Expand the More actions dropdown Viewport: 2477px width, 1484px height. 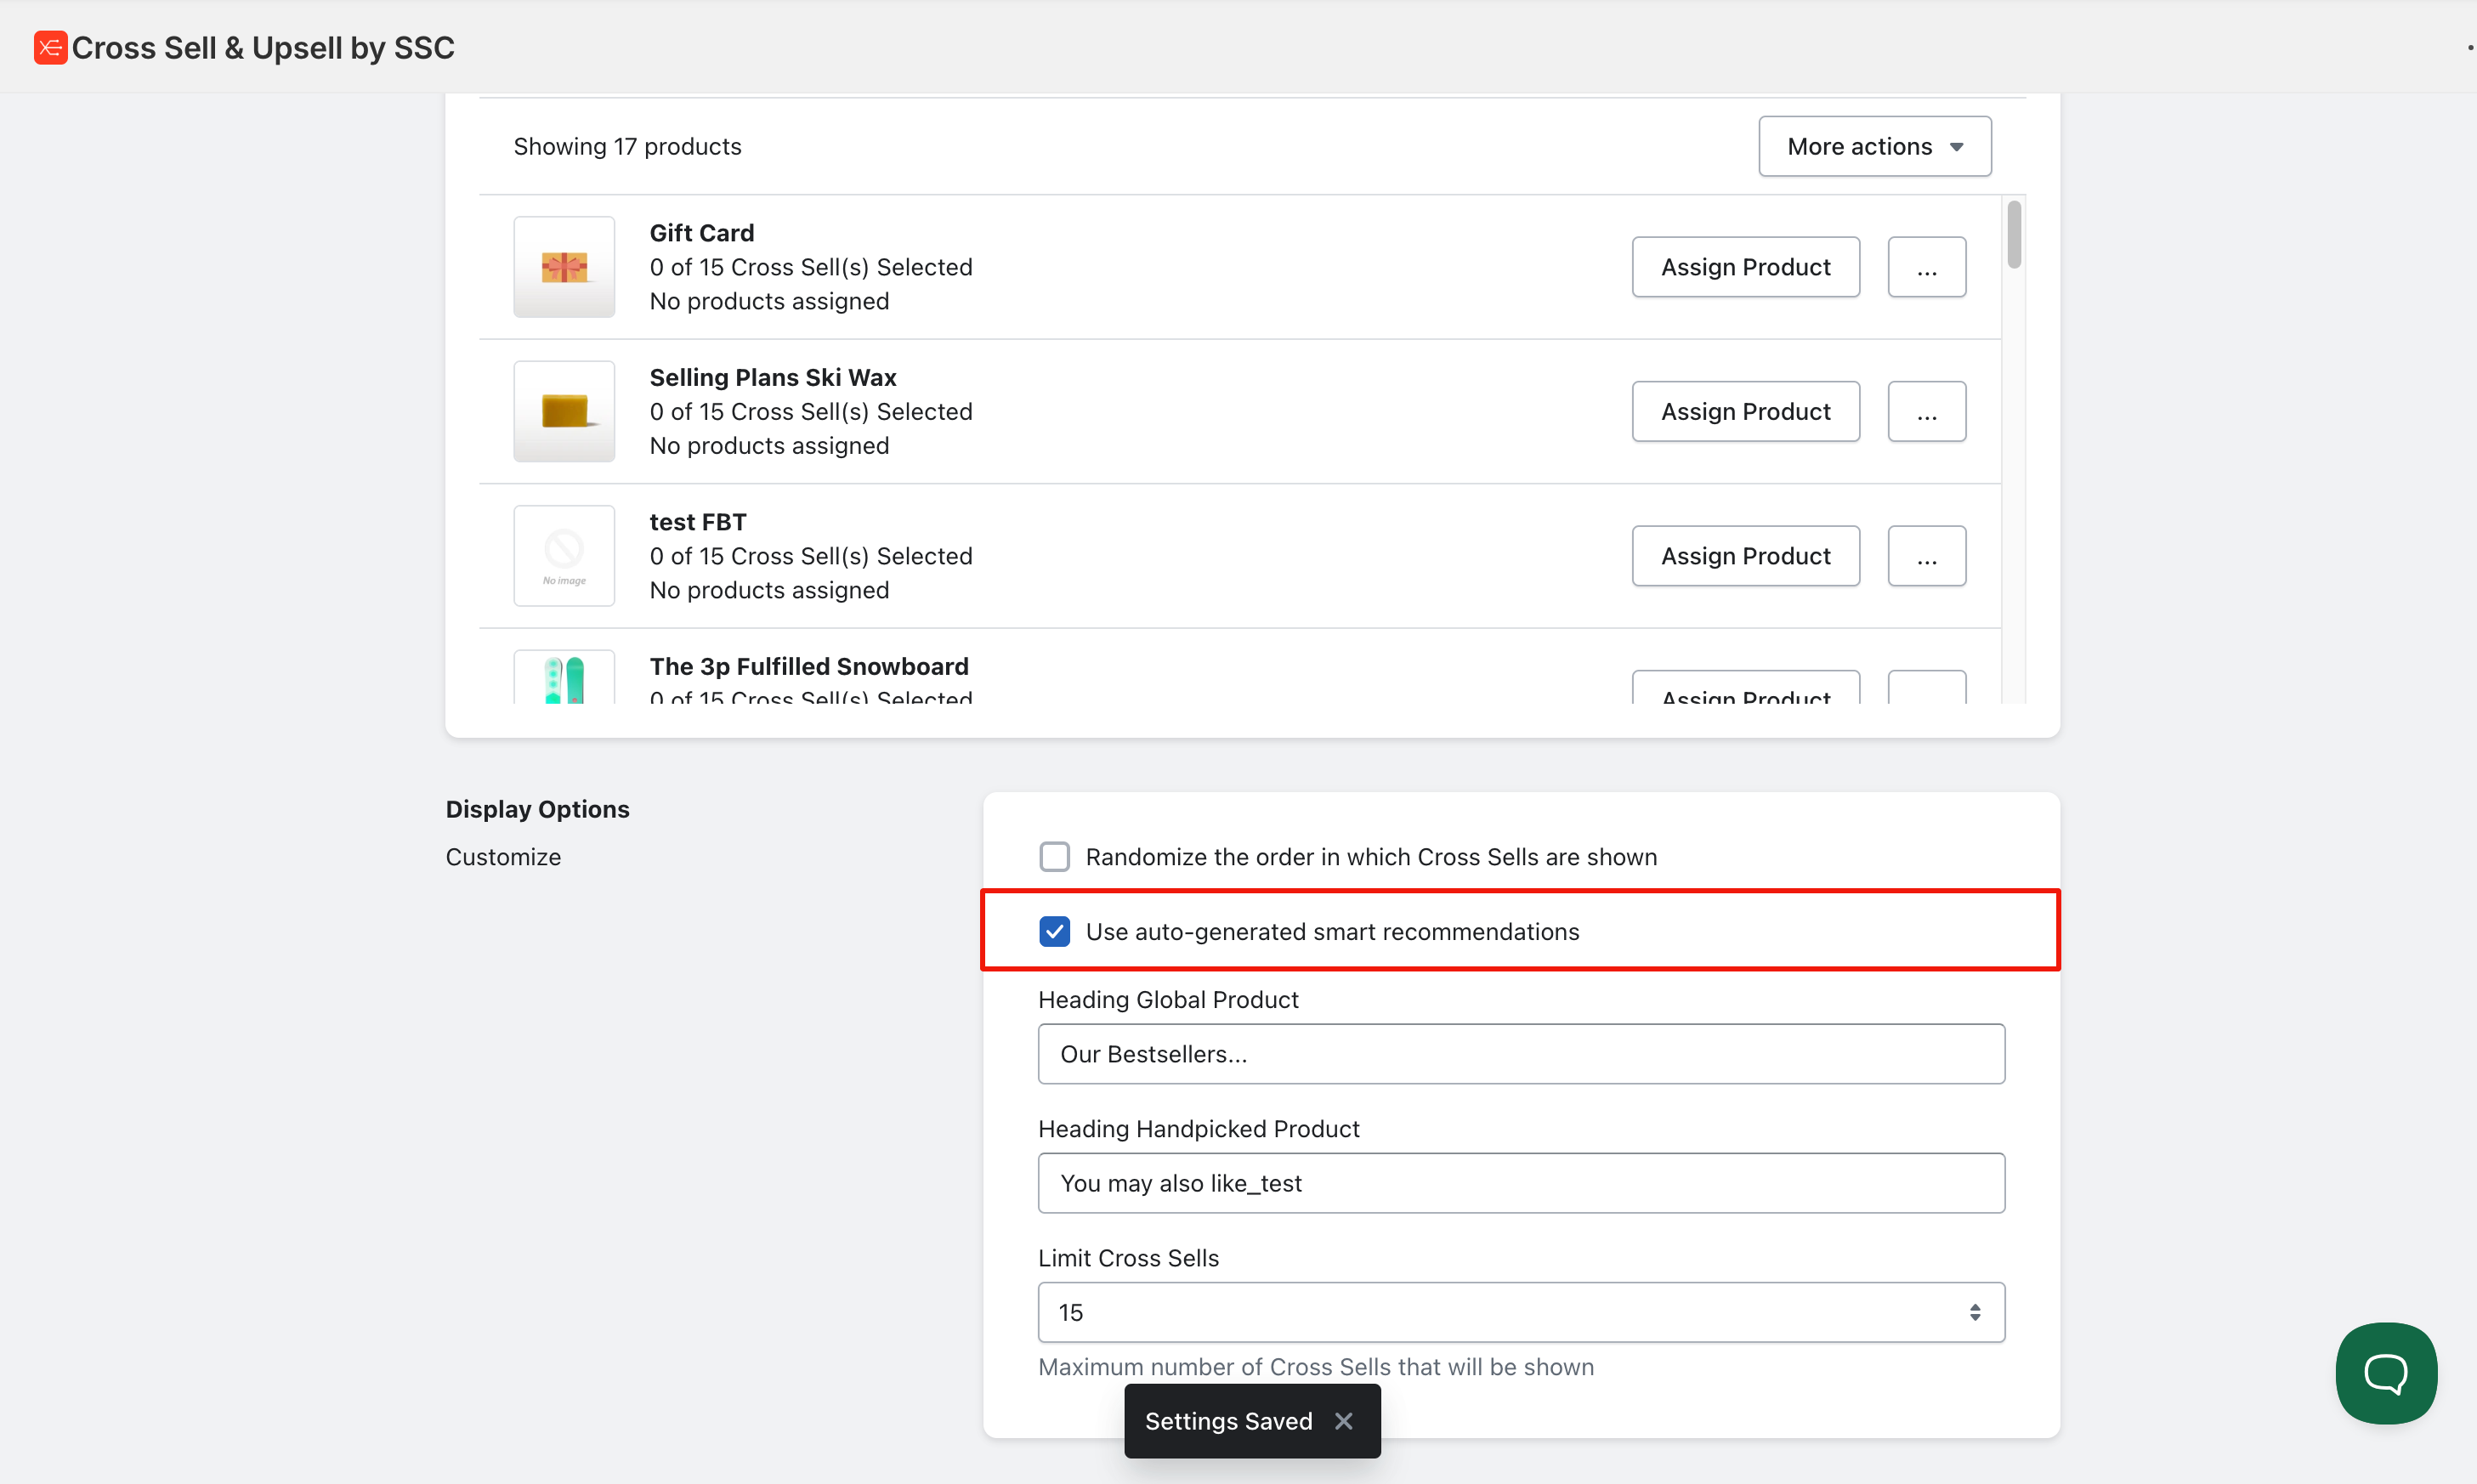coord(1874,146)
